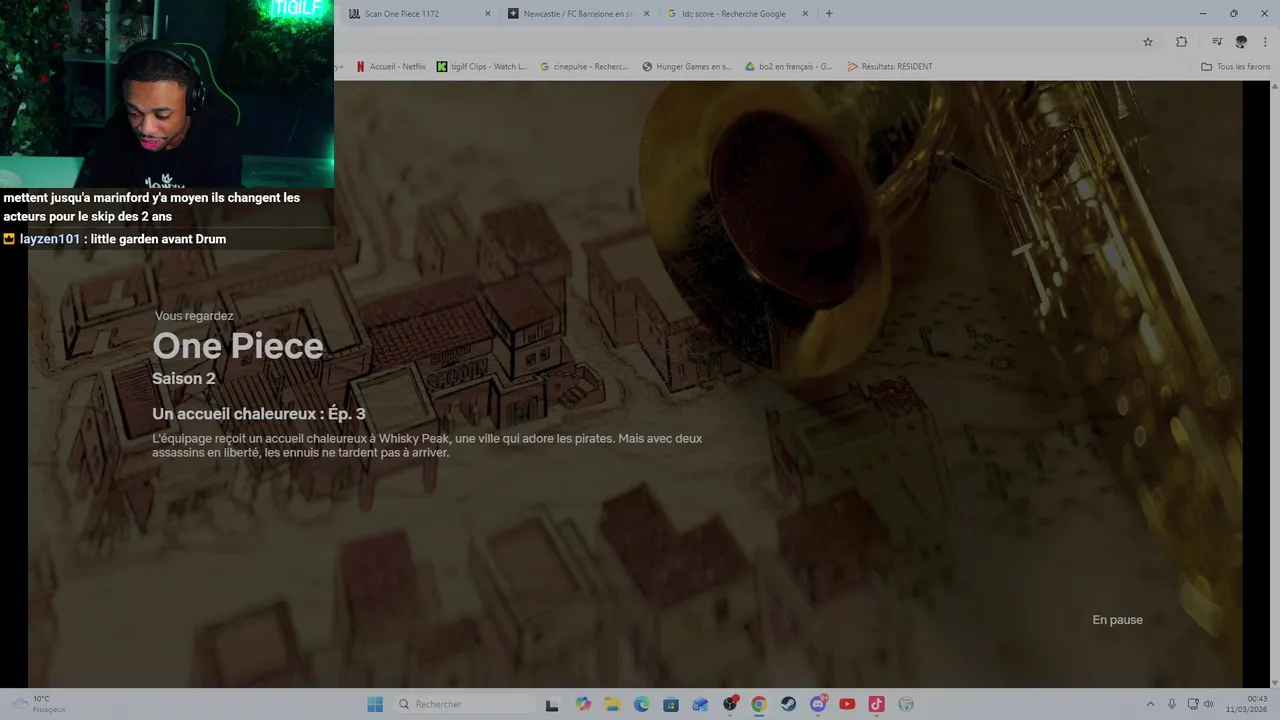This screenshot has height=720, width=1280.
Task: Open the weather widget showing 10°C Nuageux
Action: pos(38,704)
